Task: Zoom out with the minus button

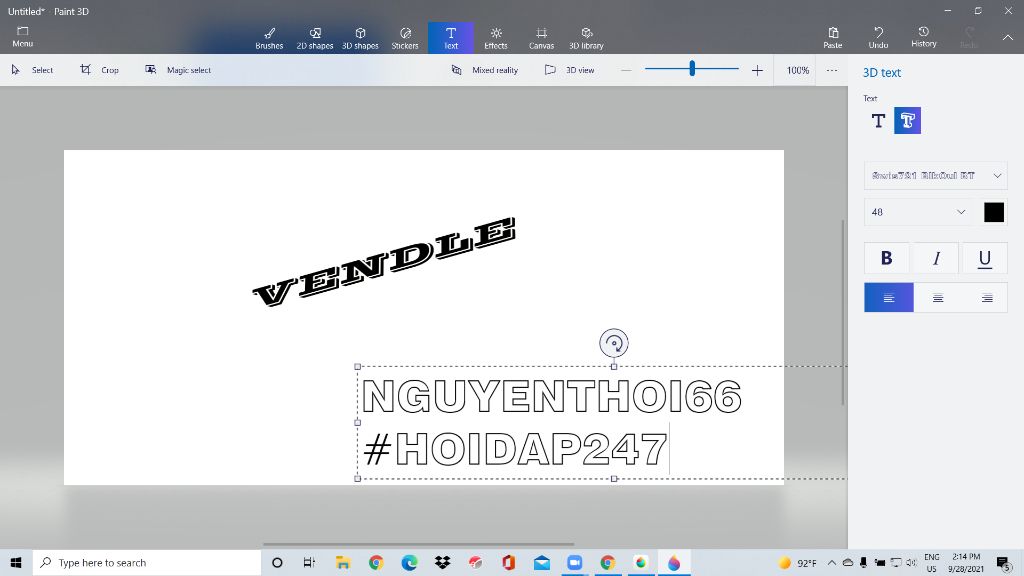Action: (x=626, y=70)
